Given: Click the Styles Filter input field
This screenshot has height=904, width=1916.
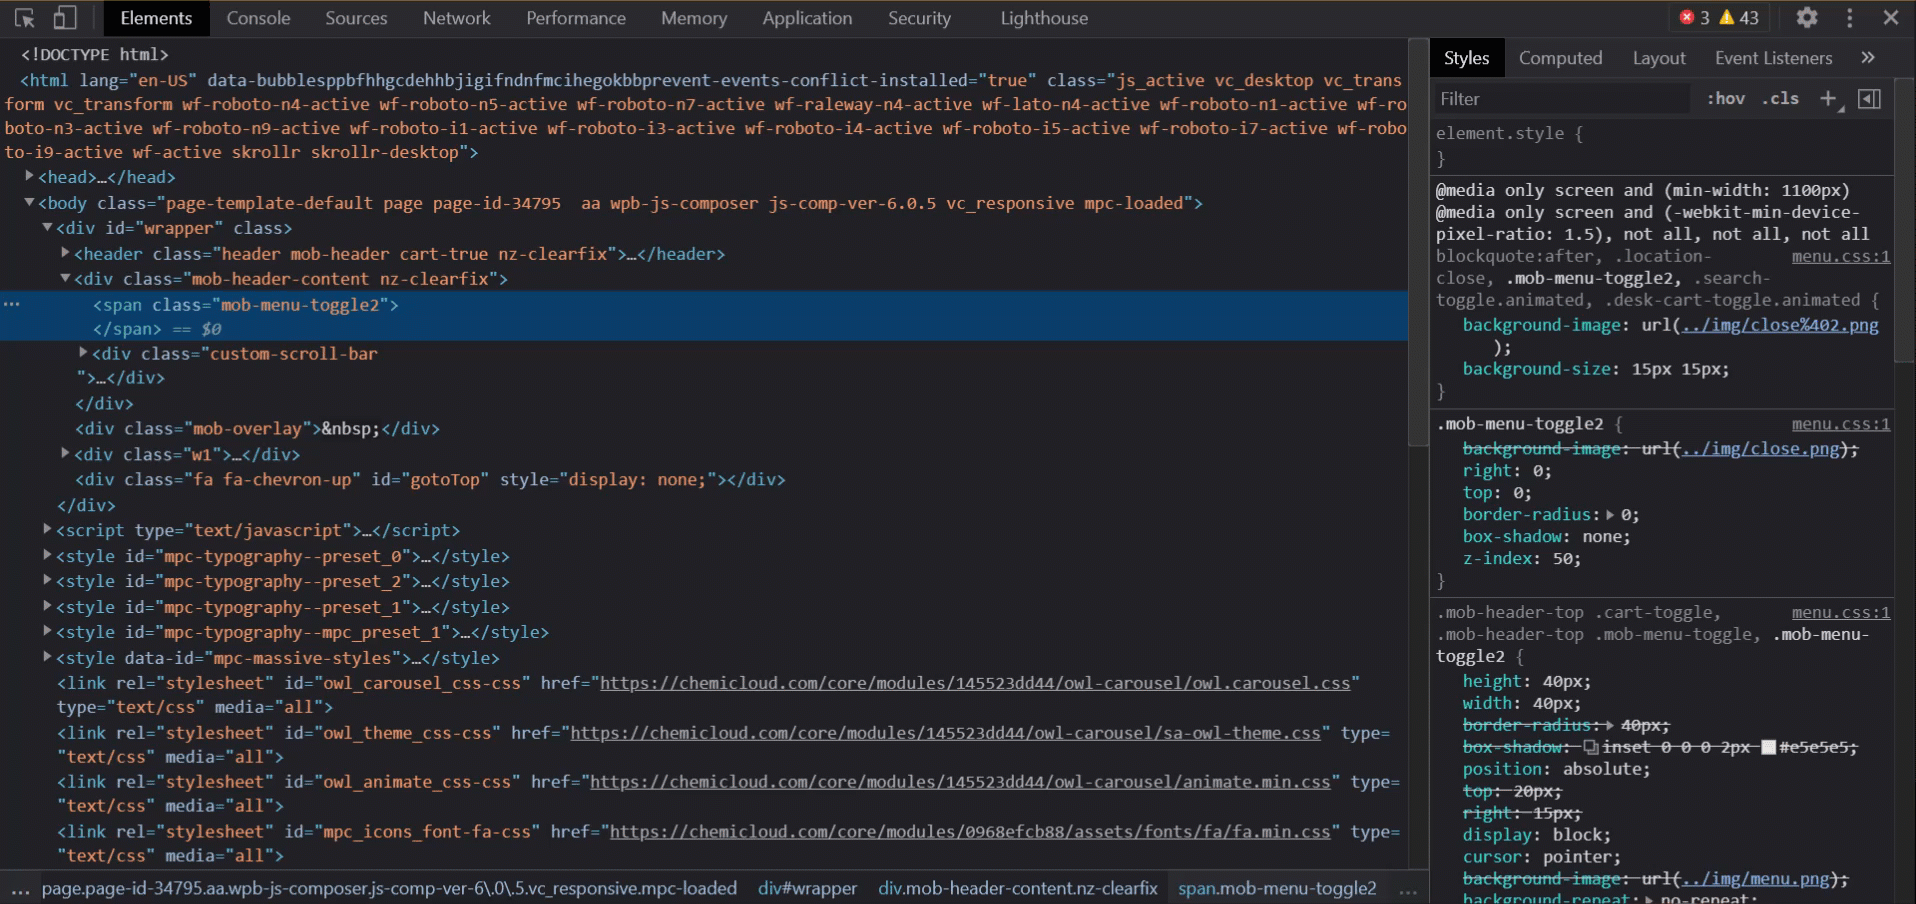Looking at the screenshot, I should (1560, 99).
